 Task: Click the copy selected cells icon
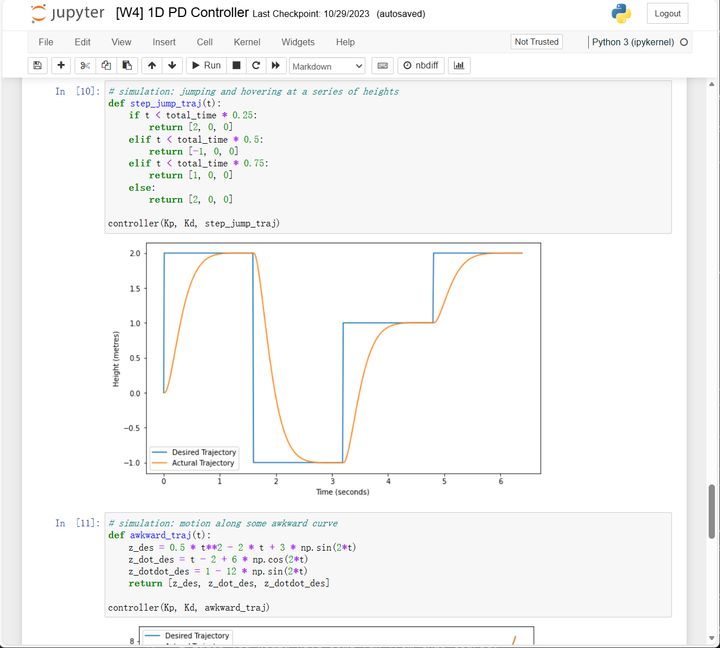[x=106, y=65]
